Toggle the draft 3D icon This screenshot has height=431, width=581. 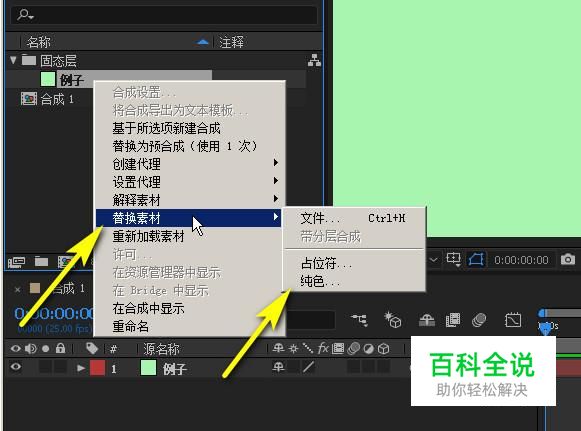(x=393, y=319)
